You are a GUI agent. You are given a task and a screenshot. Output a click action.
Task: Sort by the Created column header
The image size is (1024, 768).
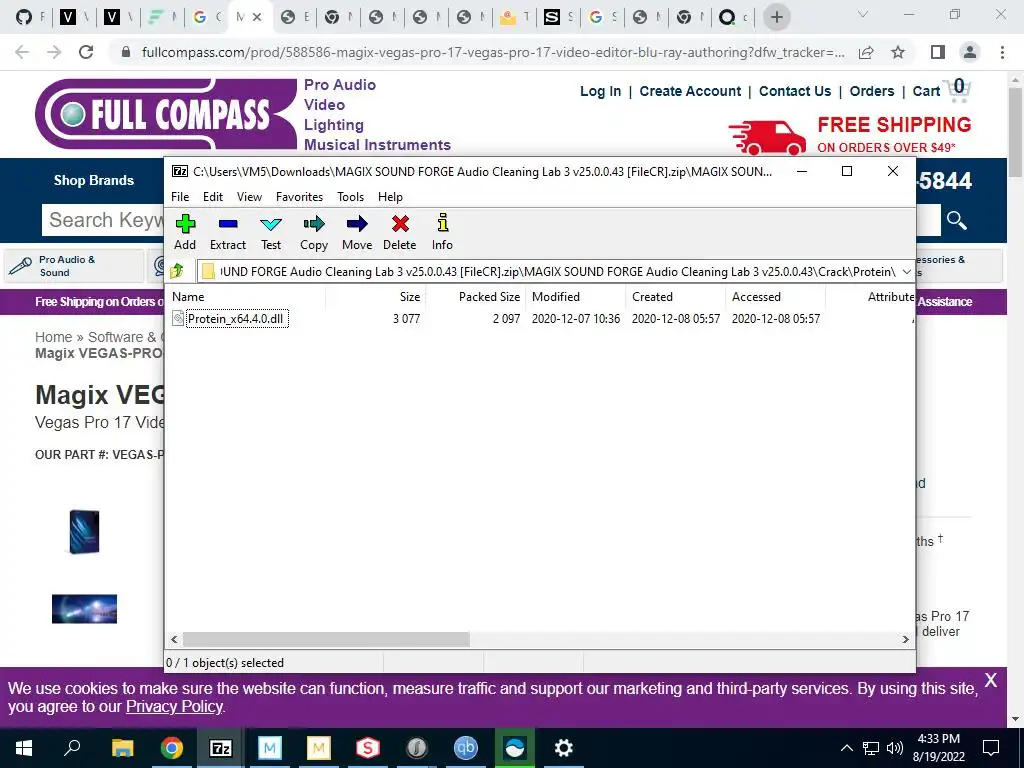[x=675, y=296]
